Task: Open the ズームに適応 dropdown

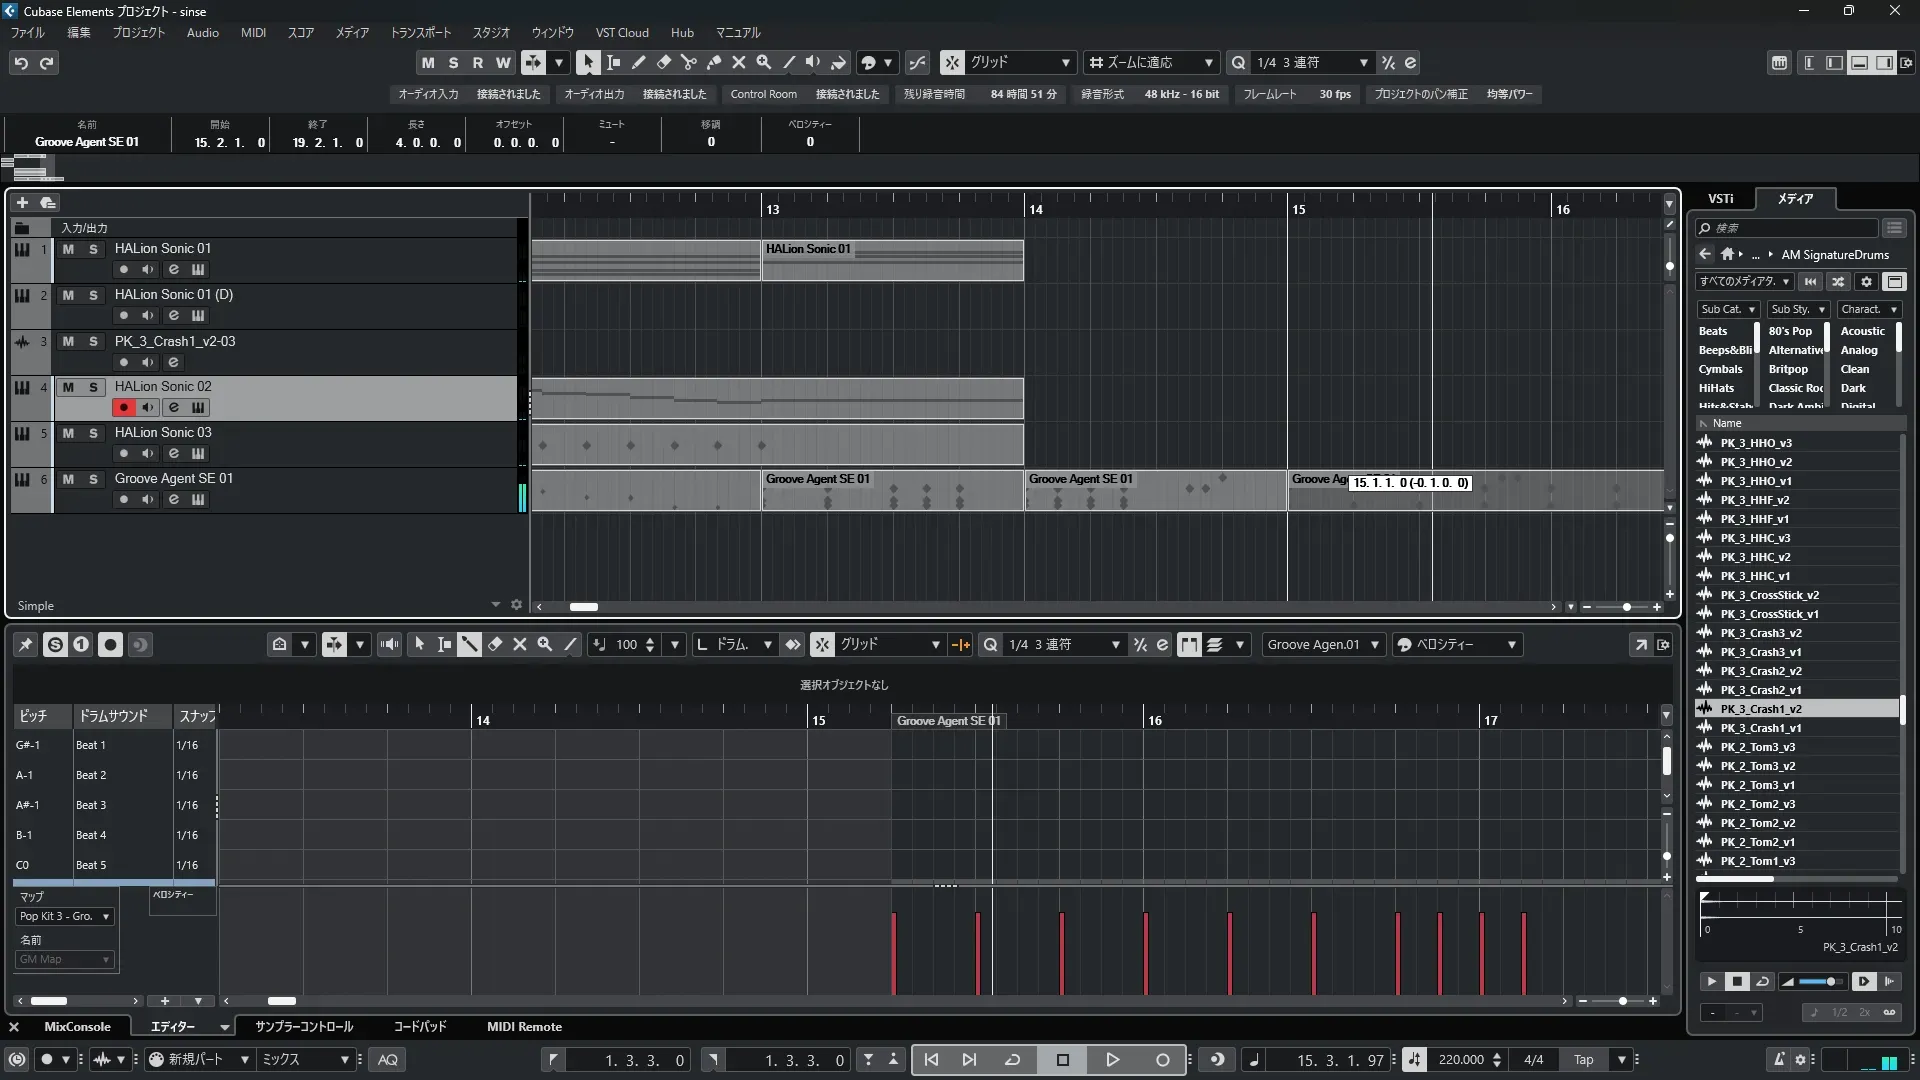Action: (1151, 62)
